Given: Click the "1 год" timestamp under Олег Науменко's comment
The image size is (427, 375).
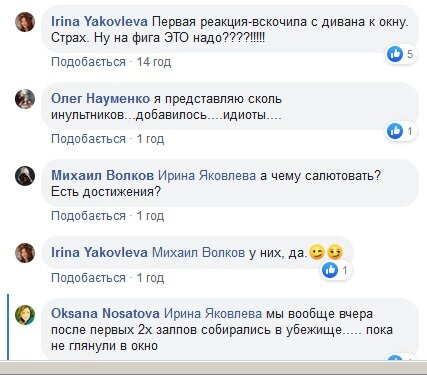Looking at the screenshot, I should pyautogui.click(x=150, y=139).
